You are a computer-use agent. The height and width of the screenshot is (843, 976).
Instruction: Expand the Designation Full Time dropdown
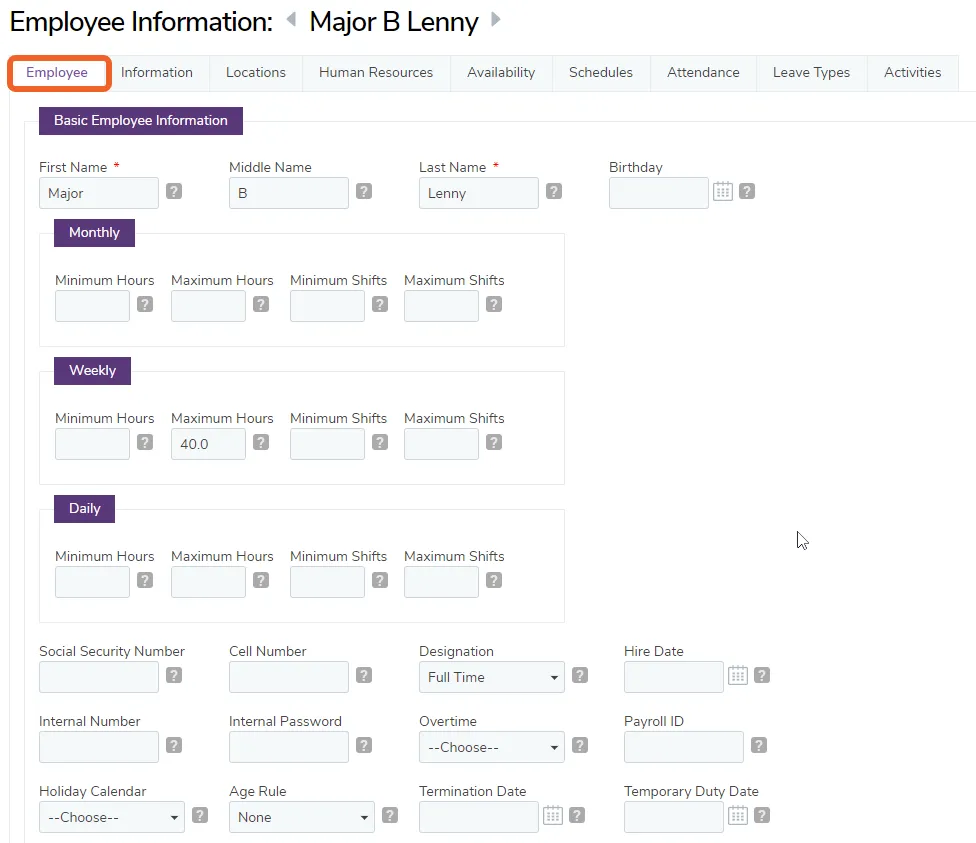492,677
